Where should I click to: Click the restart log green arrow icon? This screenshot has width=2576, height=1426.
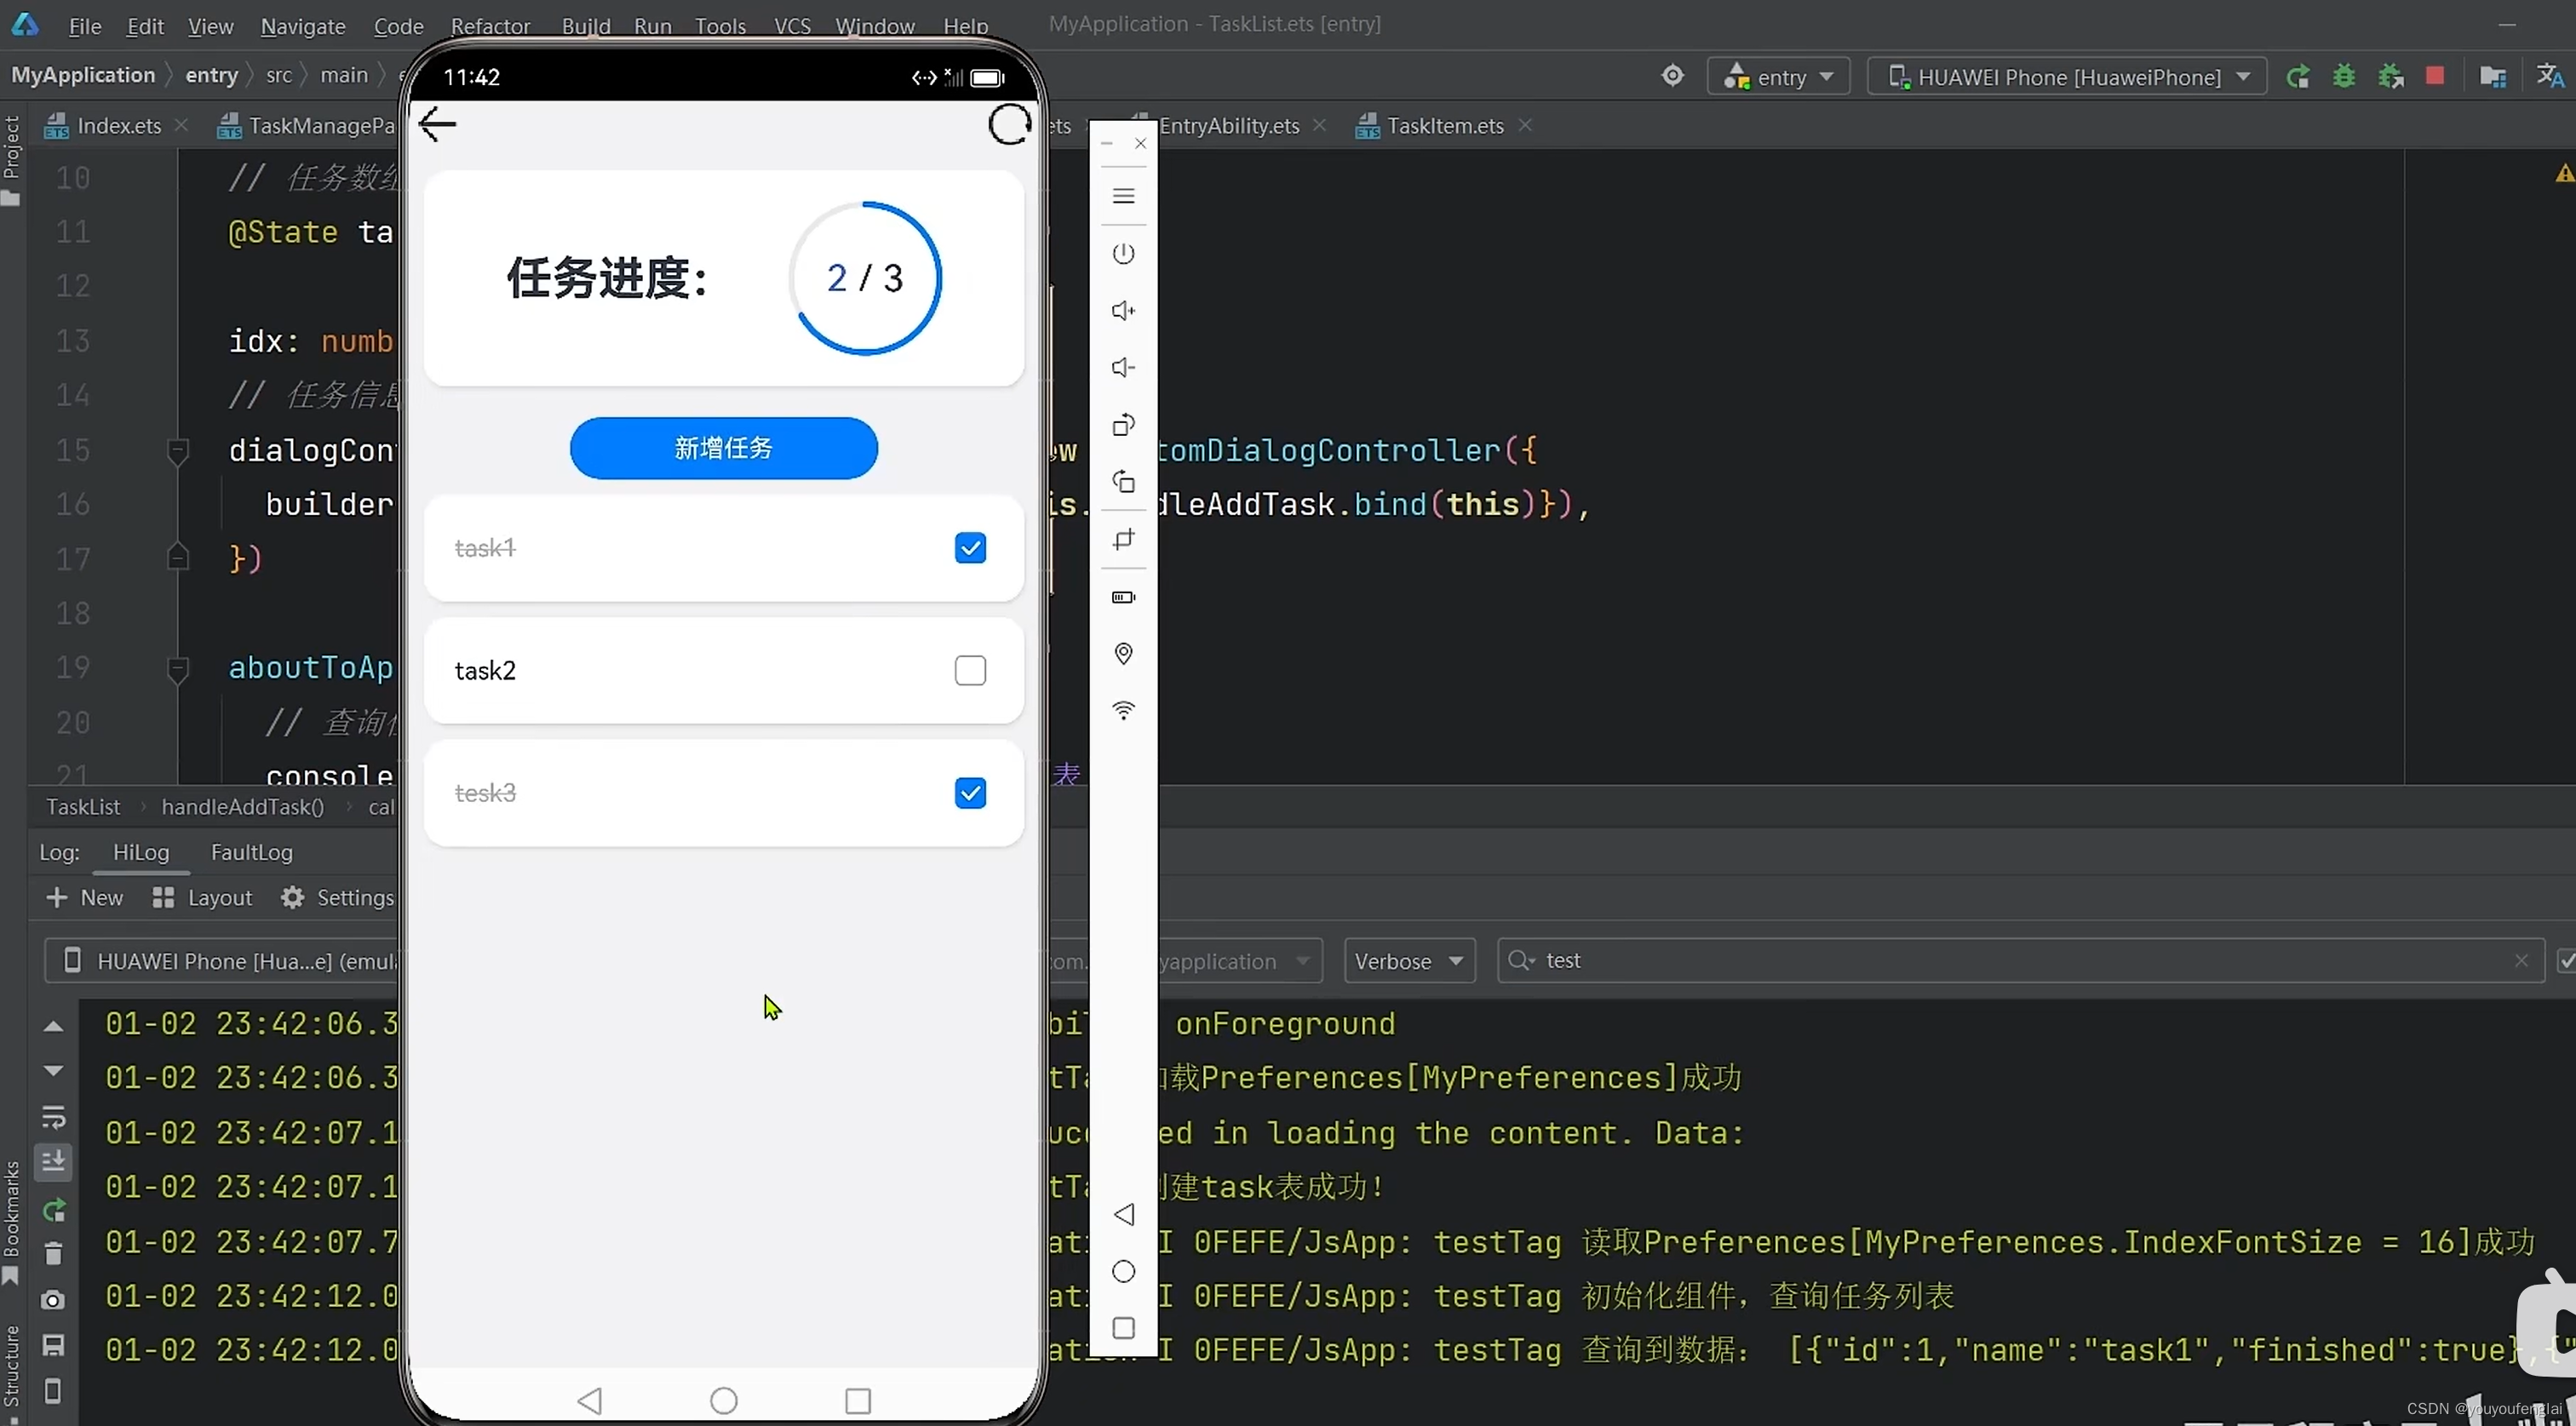(53, 1210)
